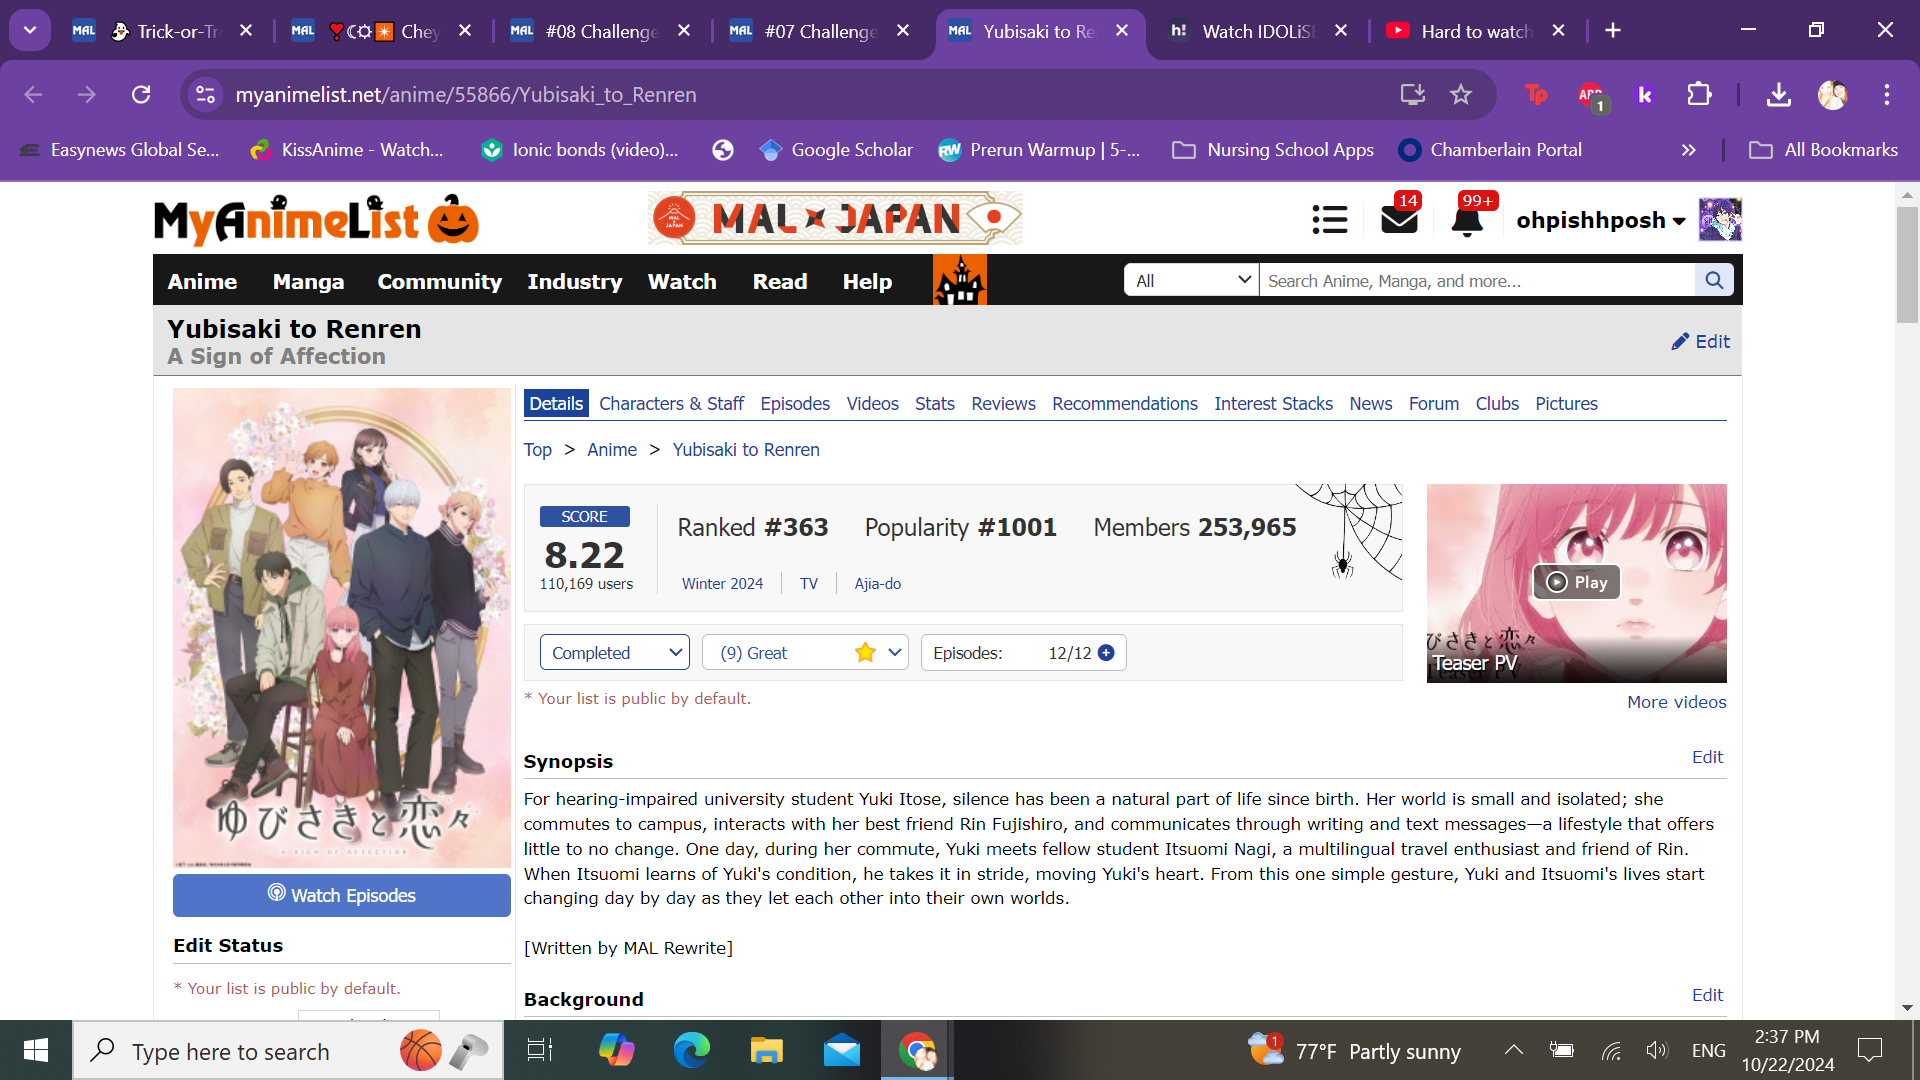Image resolution: width=1920 pixels, height=1080 pixels.
Task: Open Microsoft Edge from the taskbar
Action: tap(691, 1050)
